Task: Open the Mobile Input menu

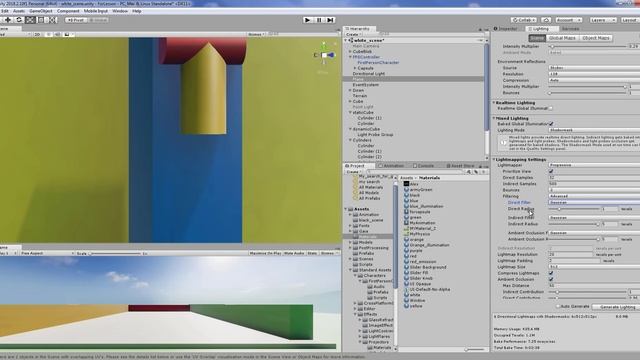Action: click(96, 11)
